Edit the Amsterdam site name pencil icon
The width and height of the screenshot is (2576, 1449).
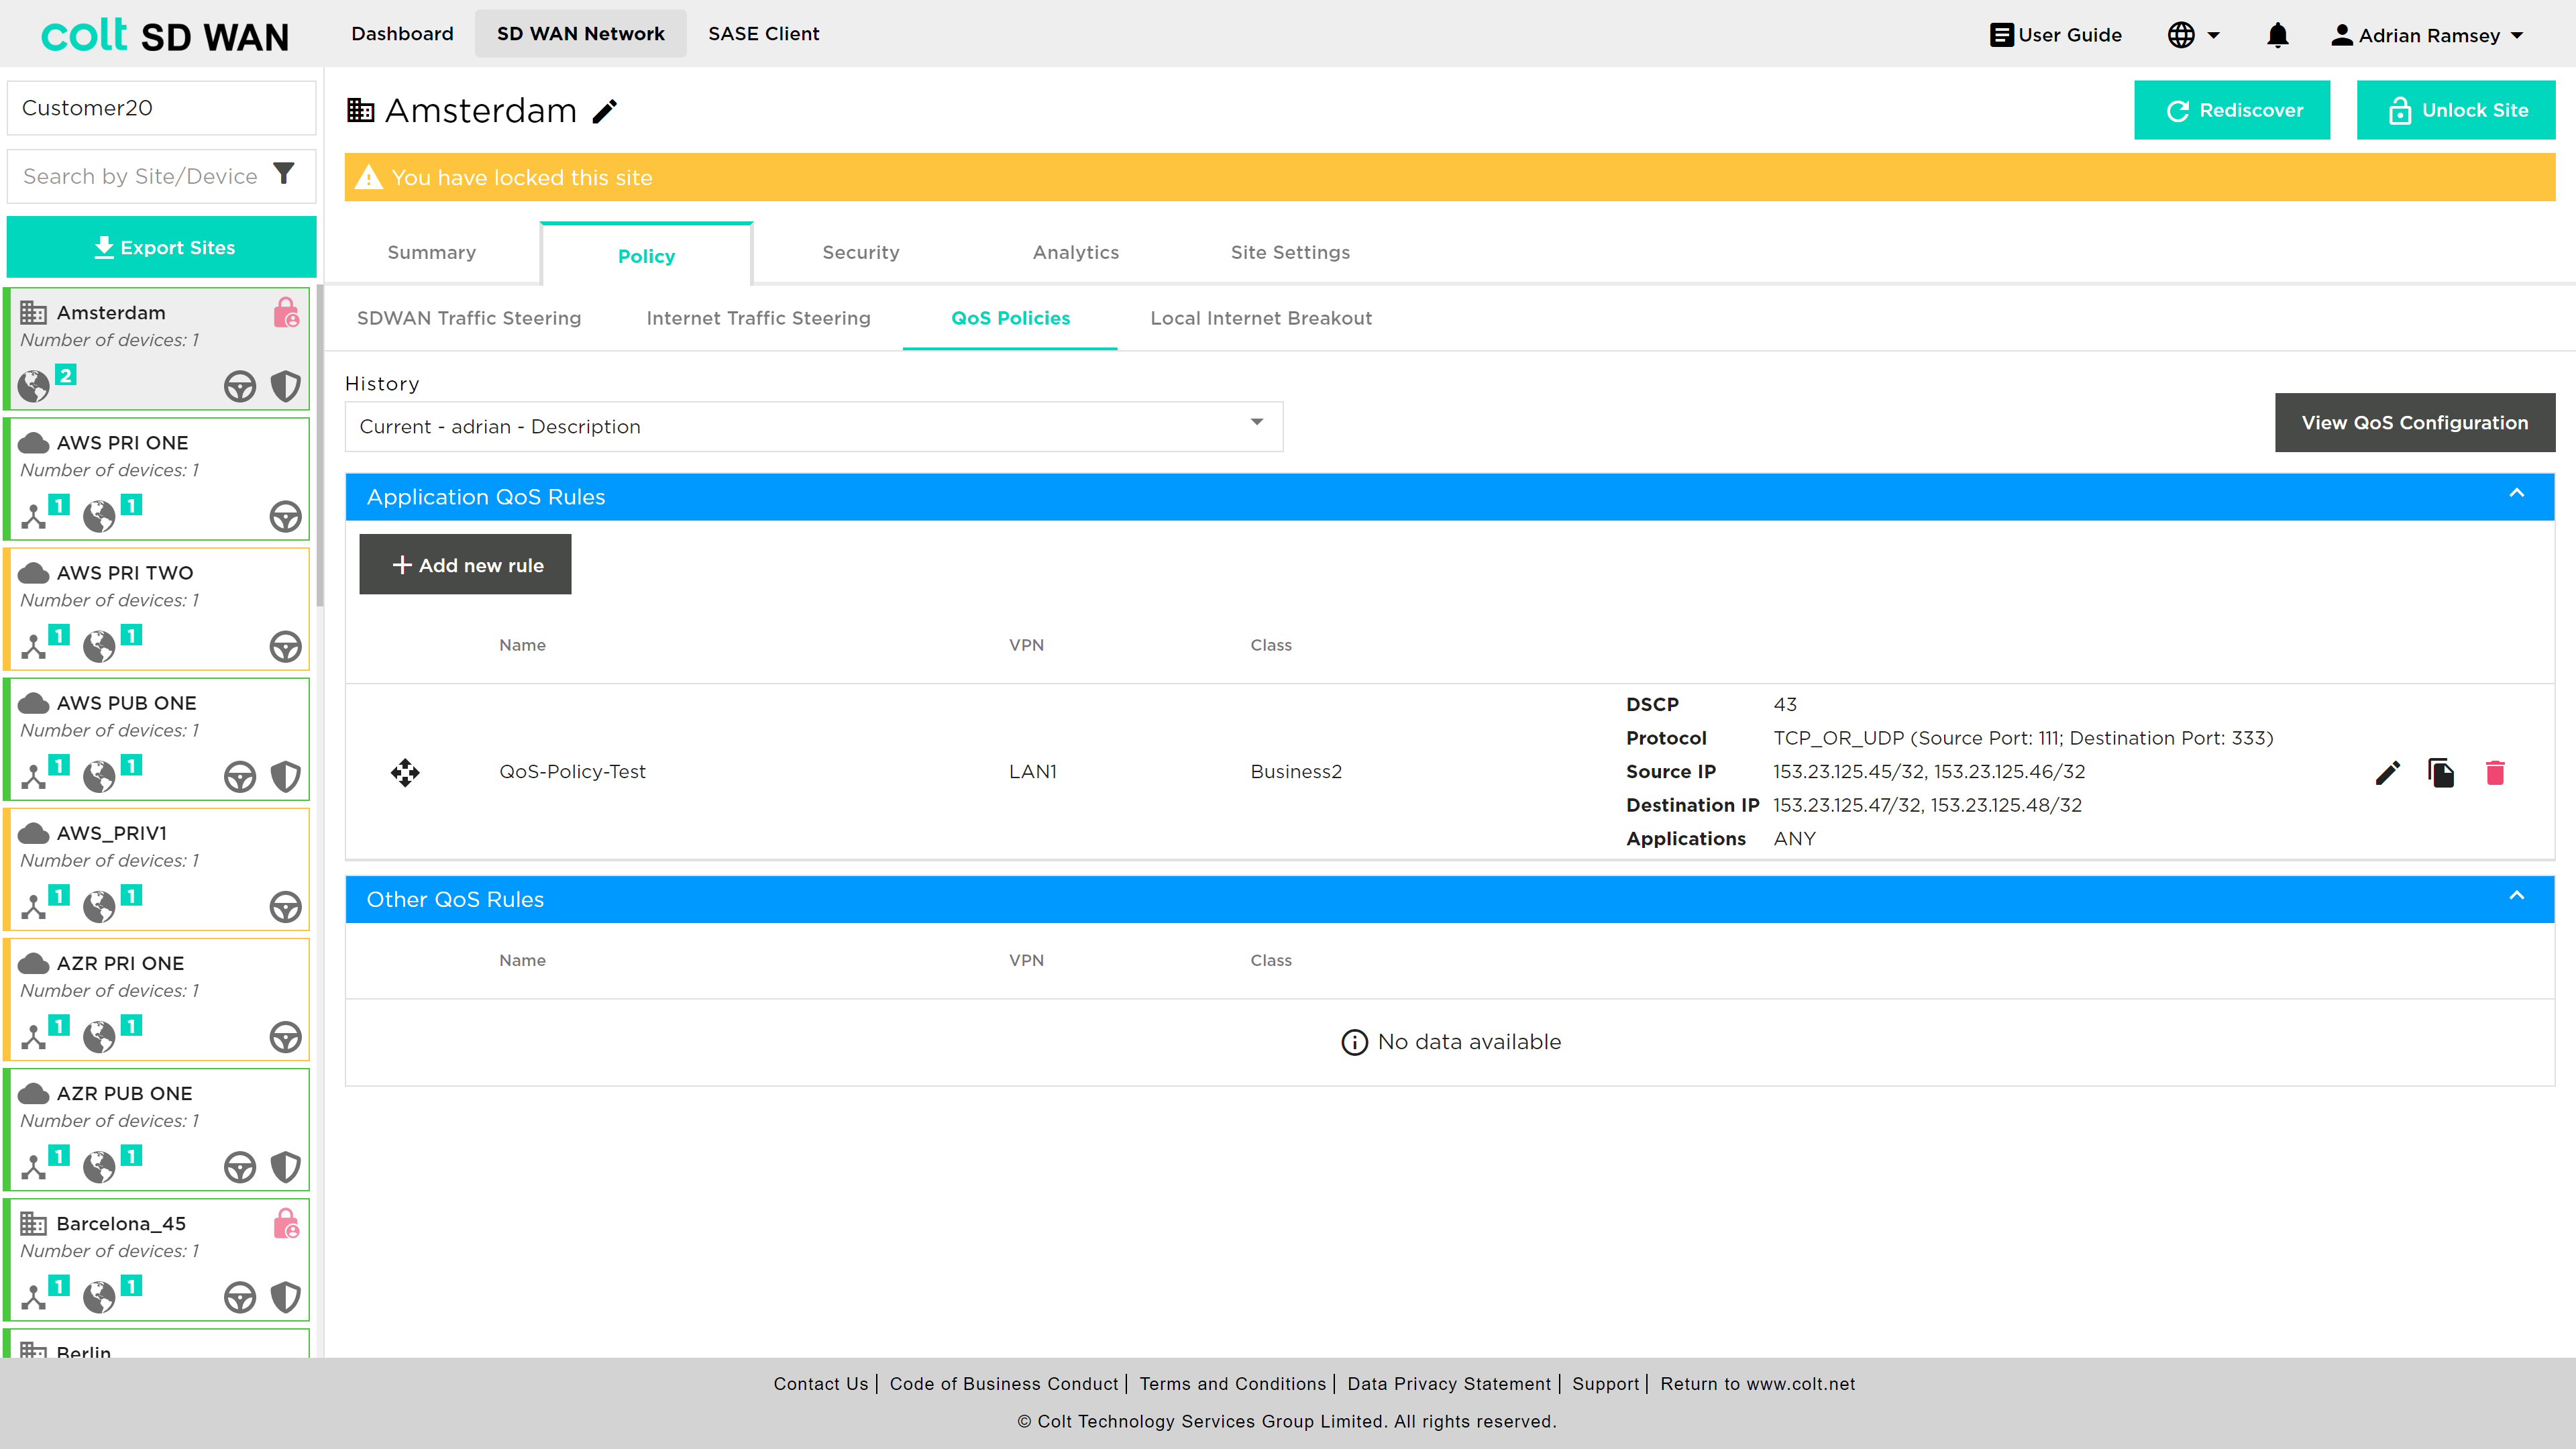605,111
